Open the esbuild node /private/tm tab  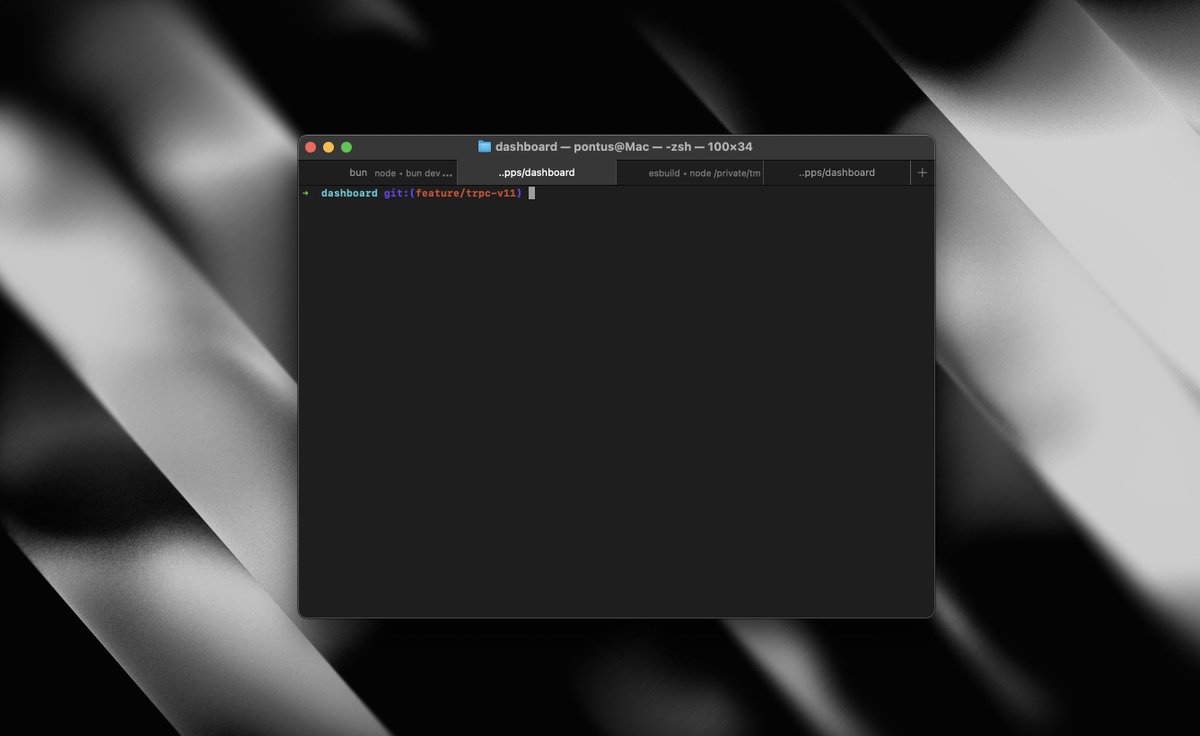pos(690,173)
